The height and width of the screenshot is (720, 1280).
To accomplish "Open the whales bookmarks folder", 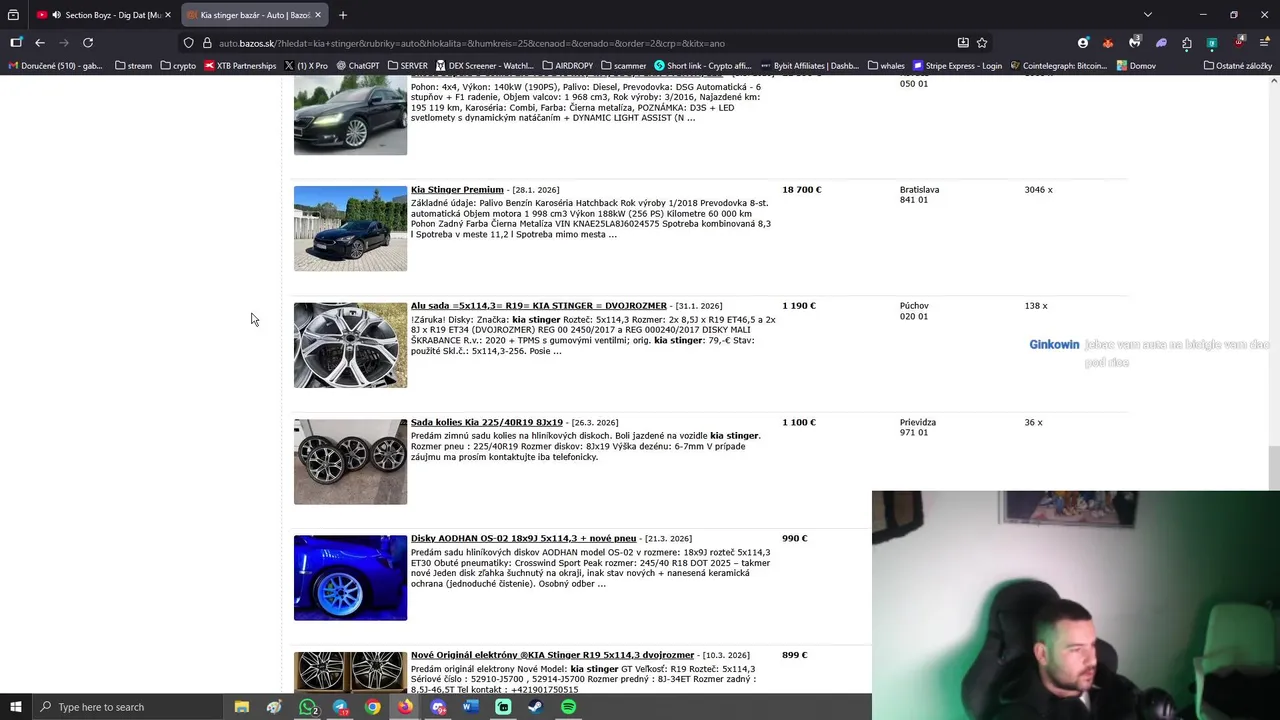I will point(886,66).
